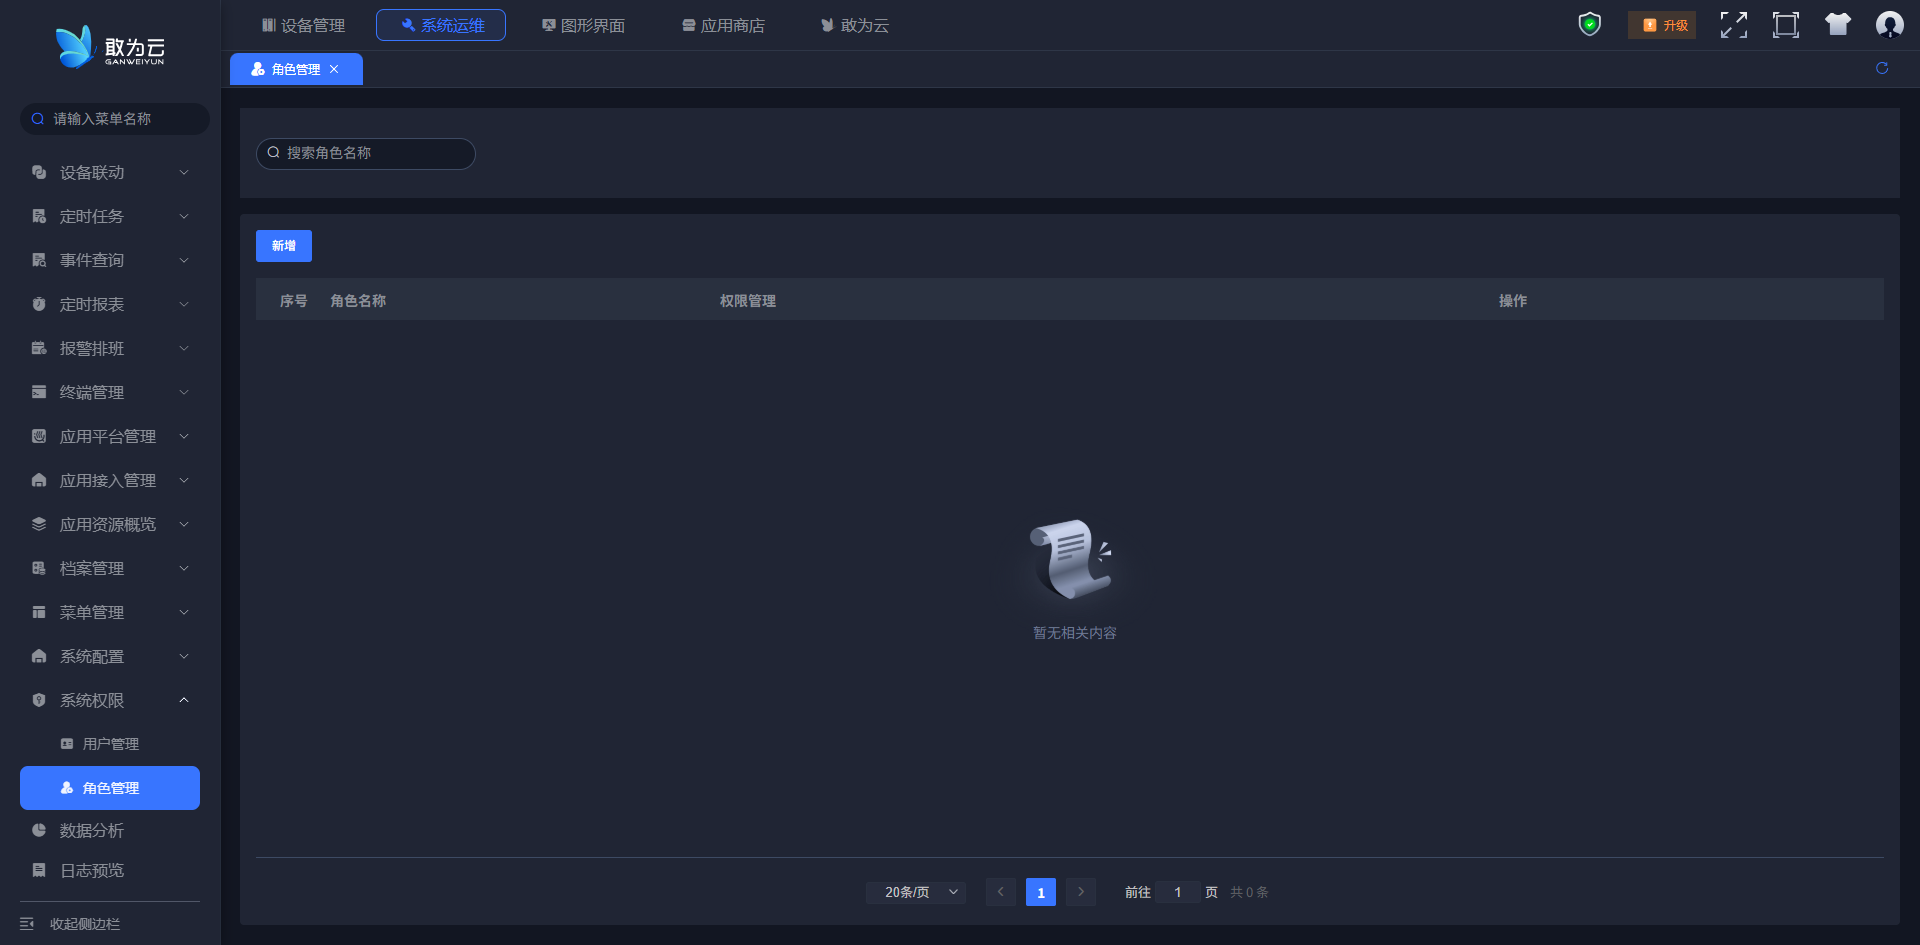The height and width of the screenshot is (945, 1920).
Task: Expand the 设备联动 menu chevron
Action: (x=184, y=172)
